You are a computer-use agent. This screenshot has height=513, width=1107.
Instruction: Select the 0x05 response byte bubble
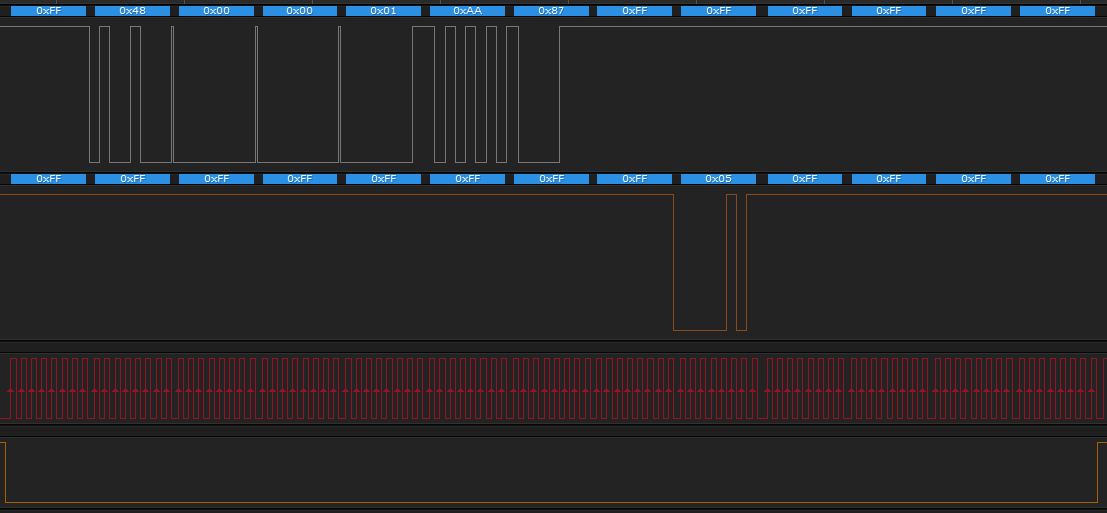719,179
